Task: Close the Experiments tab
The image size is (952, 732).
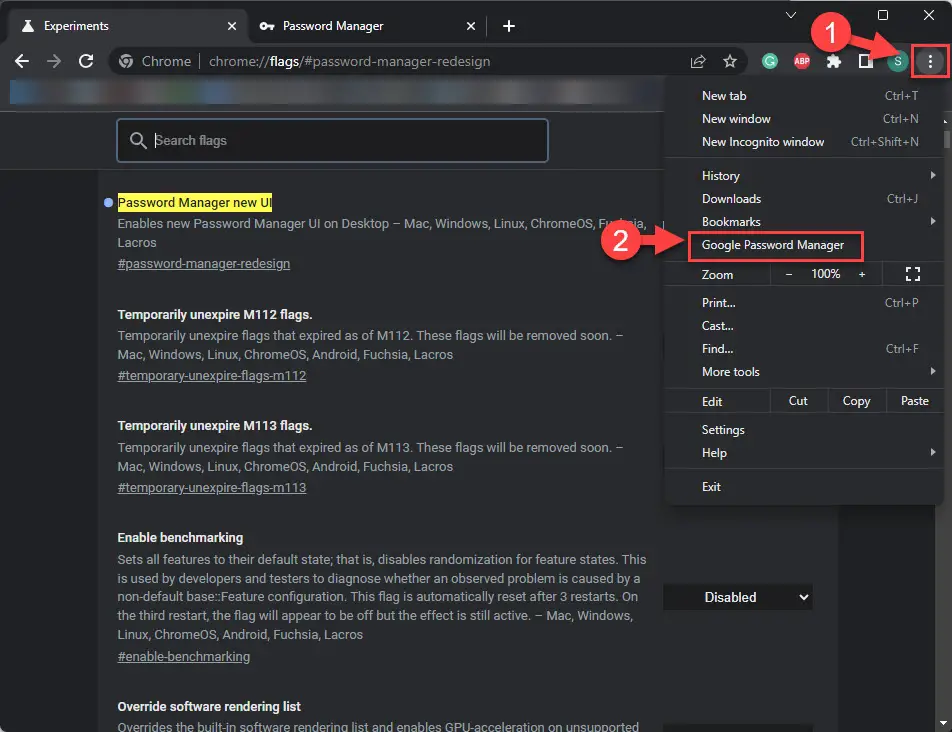Action: tap(232, 26)
